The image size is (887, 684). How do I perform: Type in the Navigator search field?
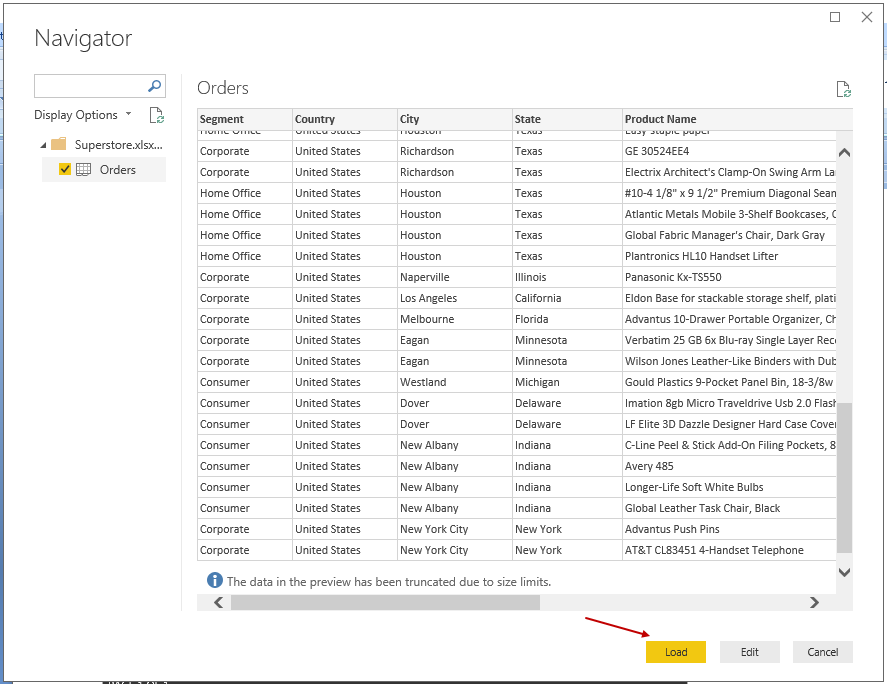coord(90,86)
